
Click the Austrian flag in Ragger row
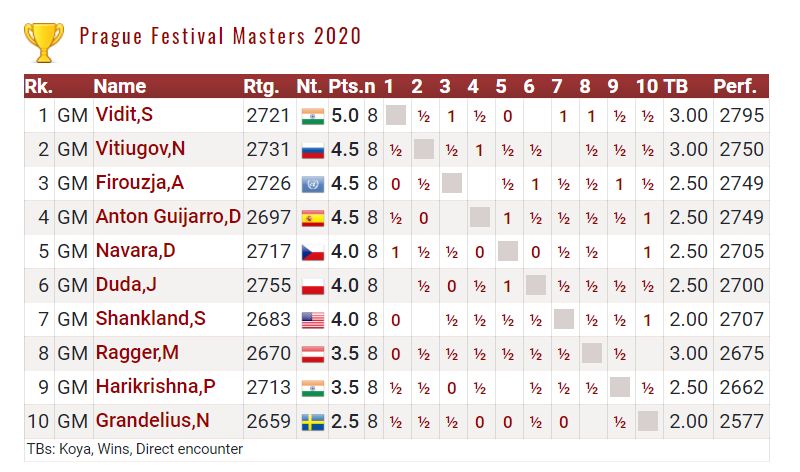point(312,354)
